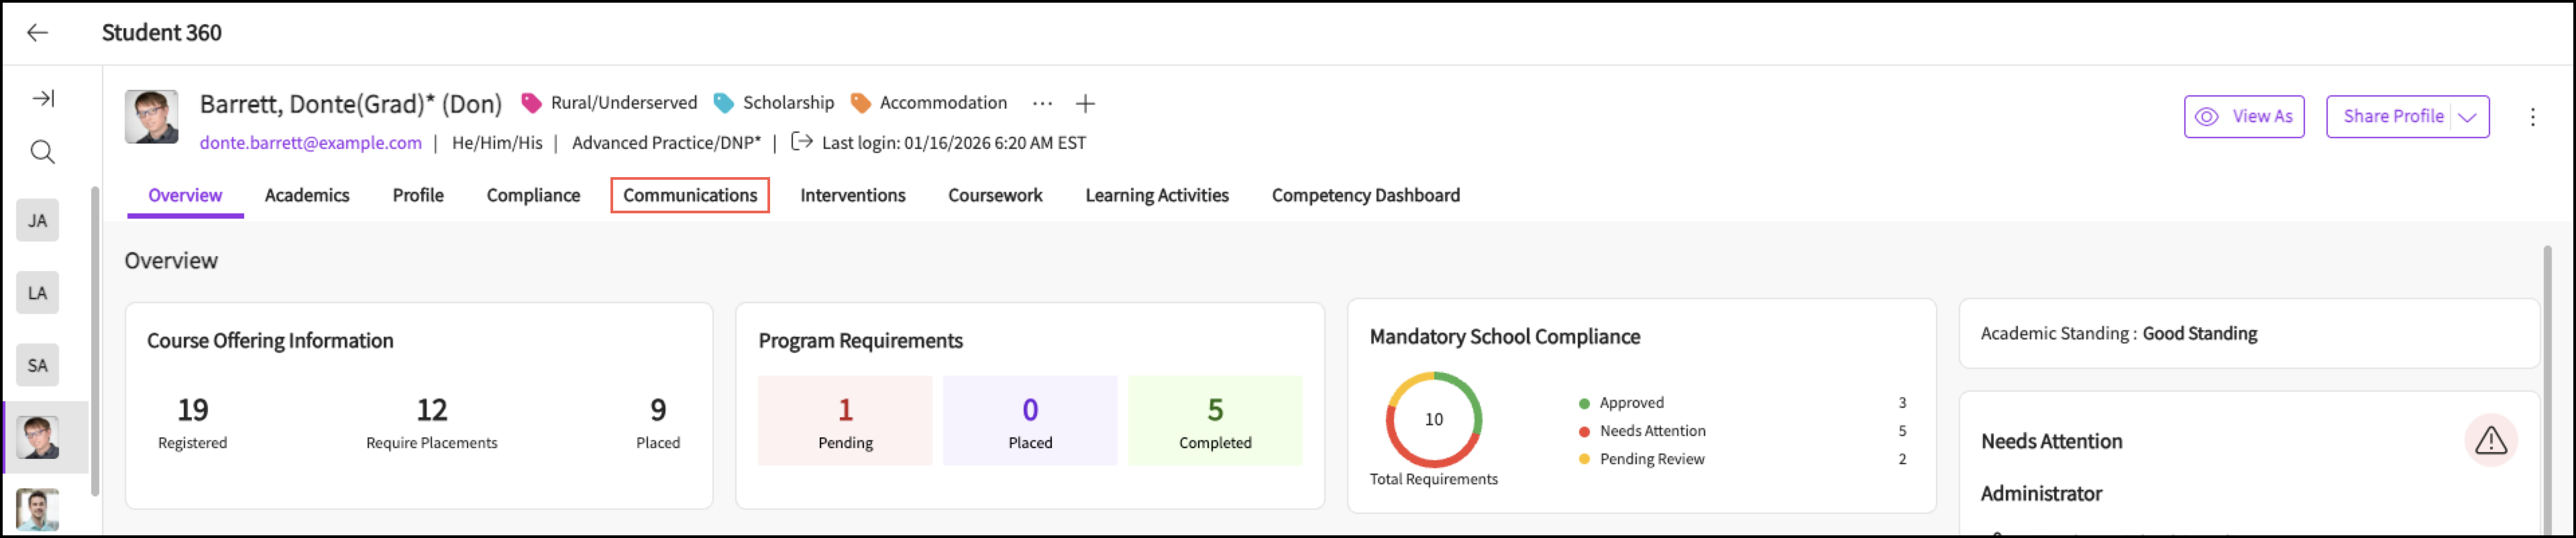
Task: Open the sidebar search icon
Action: click(x=42, y=152)
